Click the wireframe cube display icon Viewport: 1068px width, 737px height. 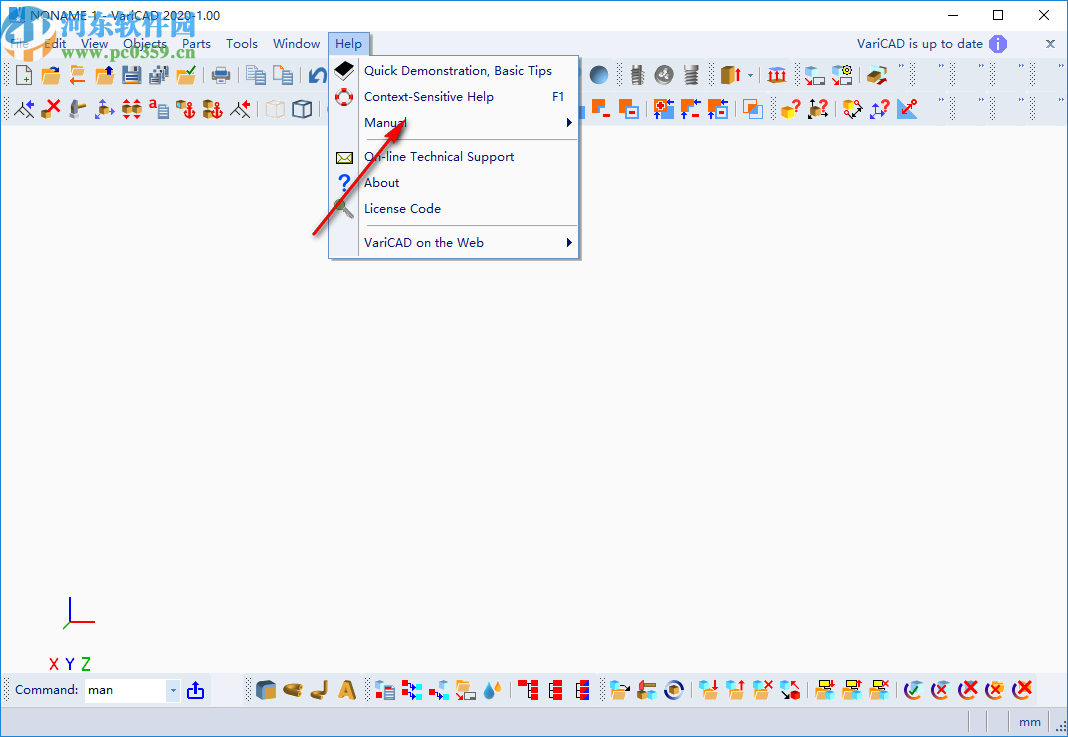(x=302, y=109)
